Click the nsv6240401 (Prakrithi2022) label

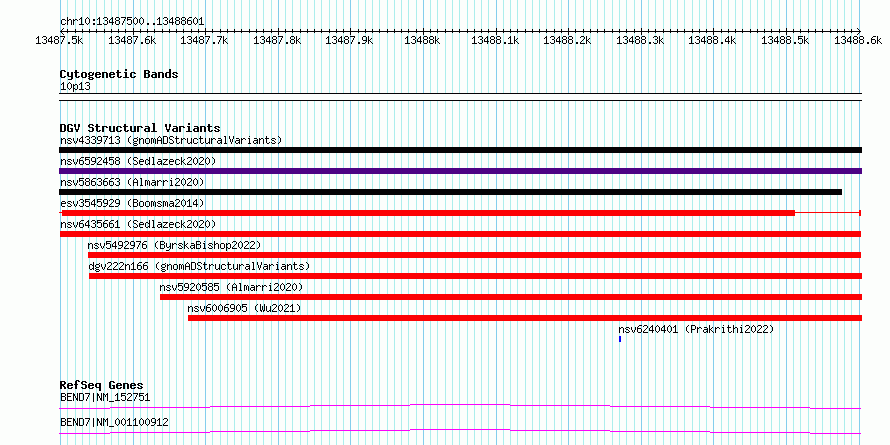696,329
